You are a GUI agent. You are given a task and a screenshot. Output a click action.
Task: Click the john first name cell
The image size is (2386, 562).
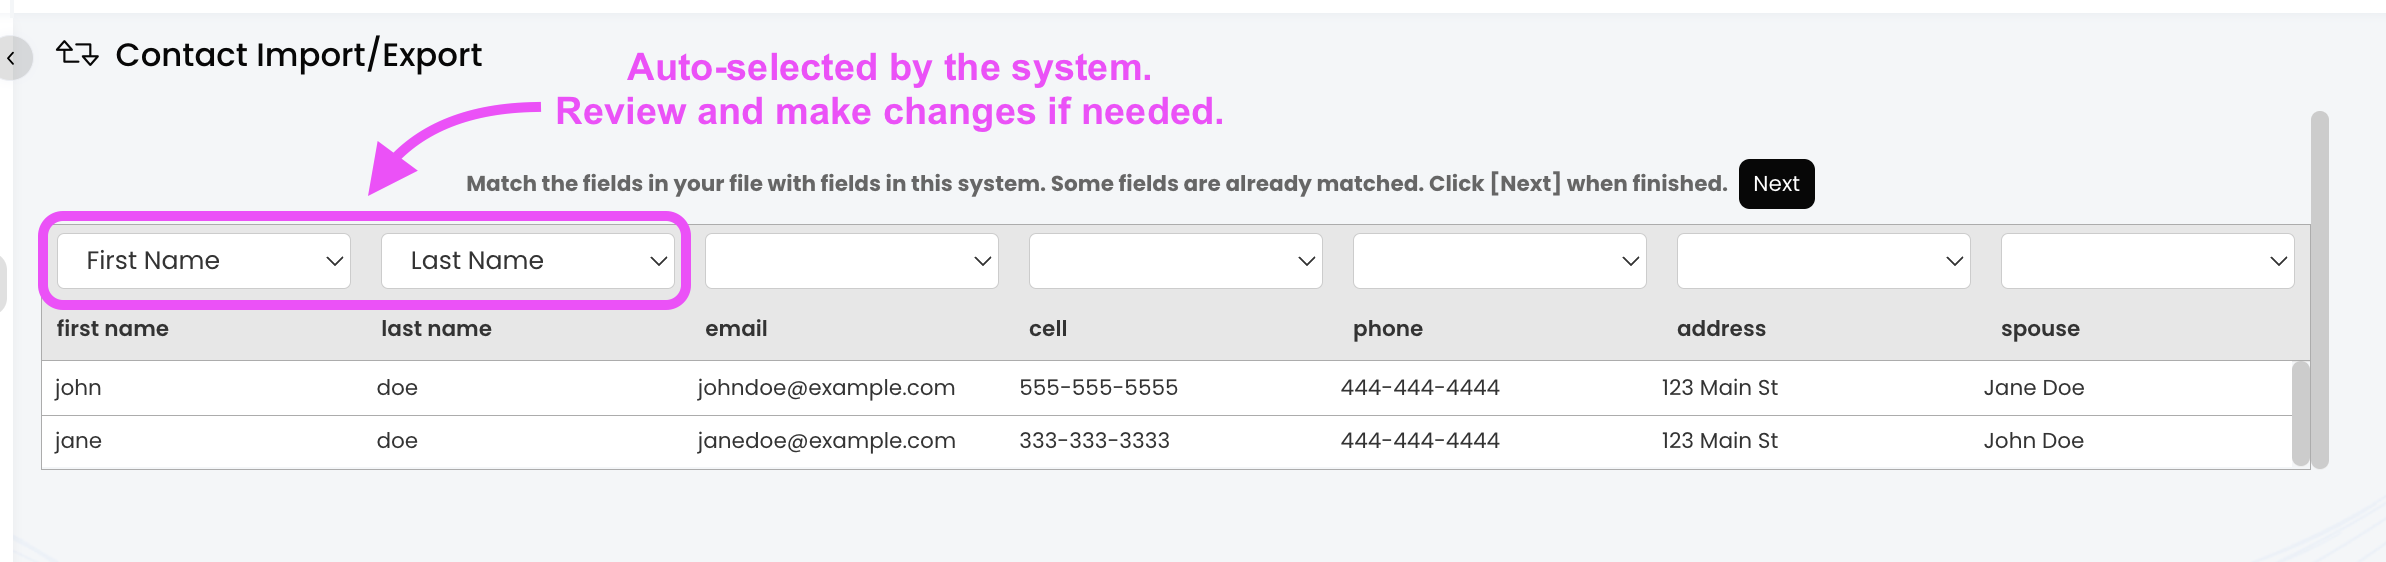(78, 388)
